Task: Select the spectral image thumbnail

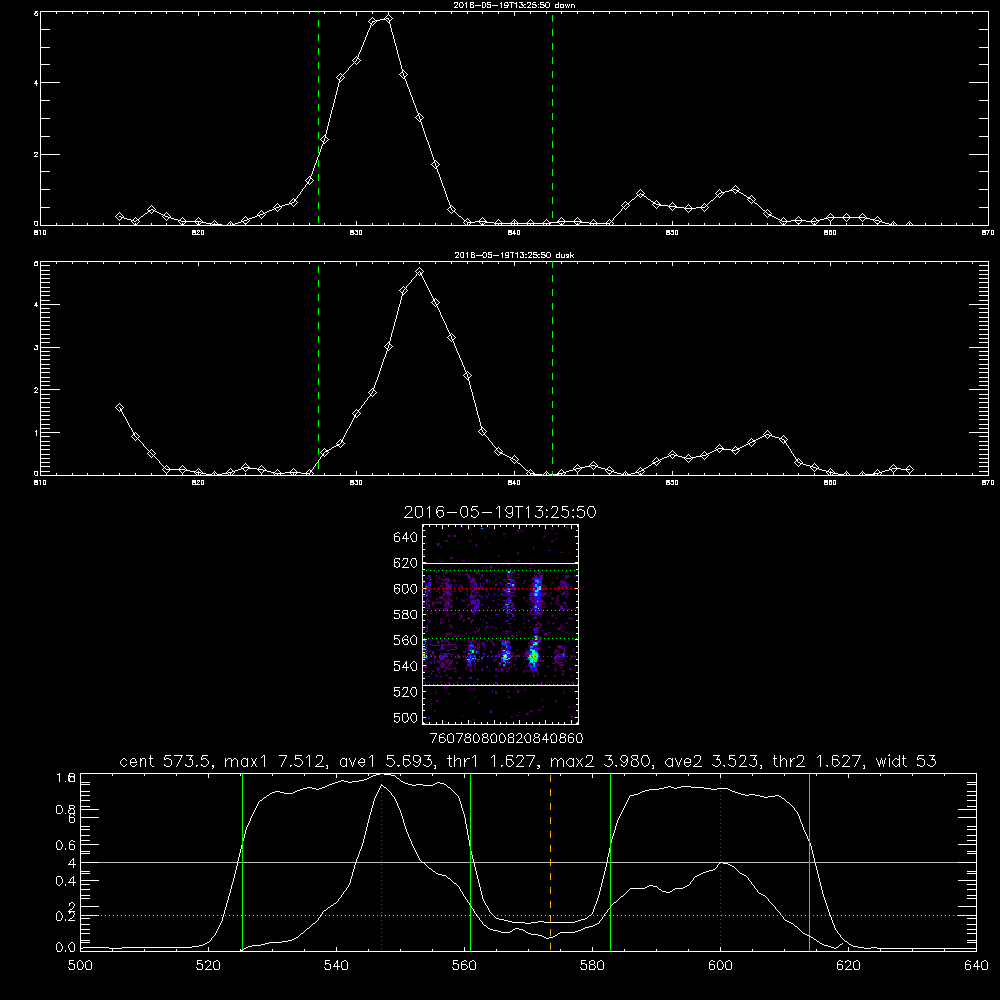Action: pos(500,624)
